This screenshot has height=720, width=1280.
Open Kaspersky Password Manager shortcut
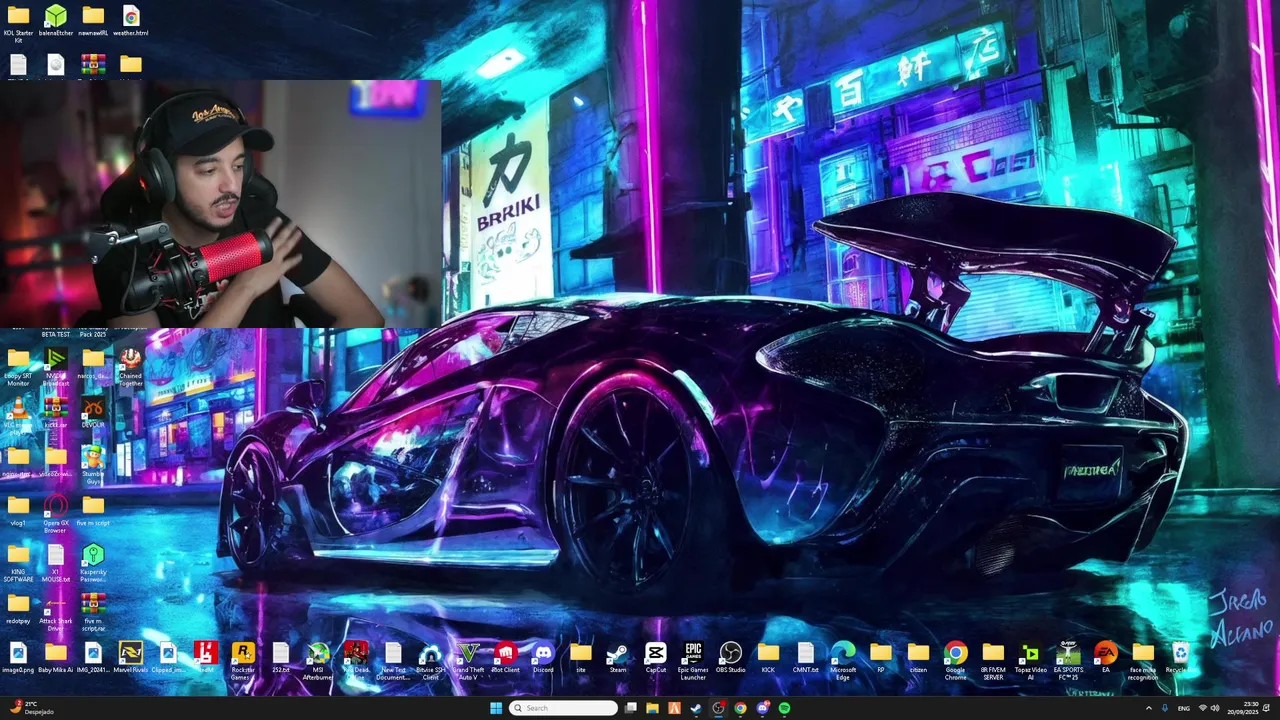(93, 562)
